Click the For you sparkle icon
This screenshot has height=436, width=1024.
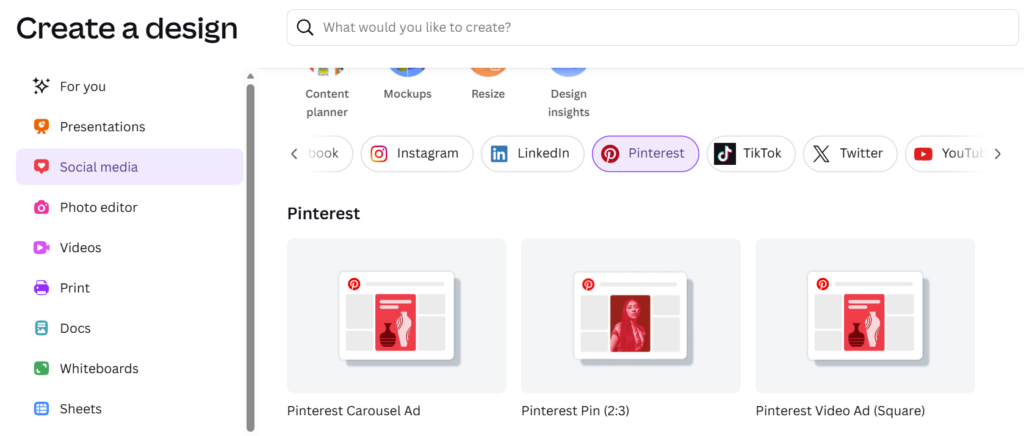pyautogui.click(x=41, y=86)
